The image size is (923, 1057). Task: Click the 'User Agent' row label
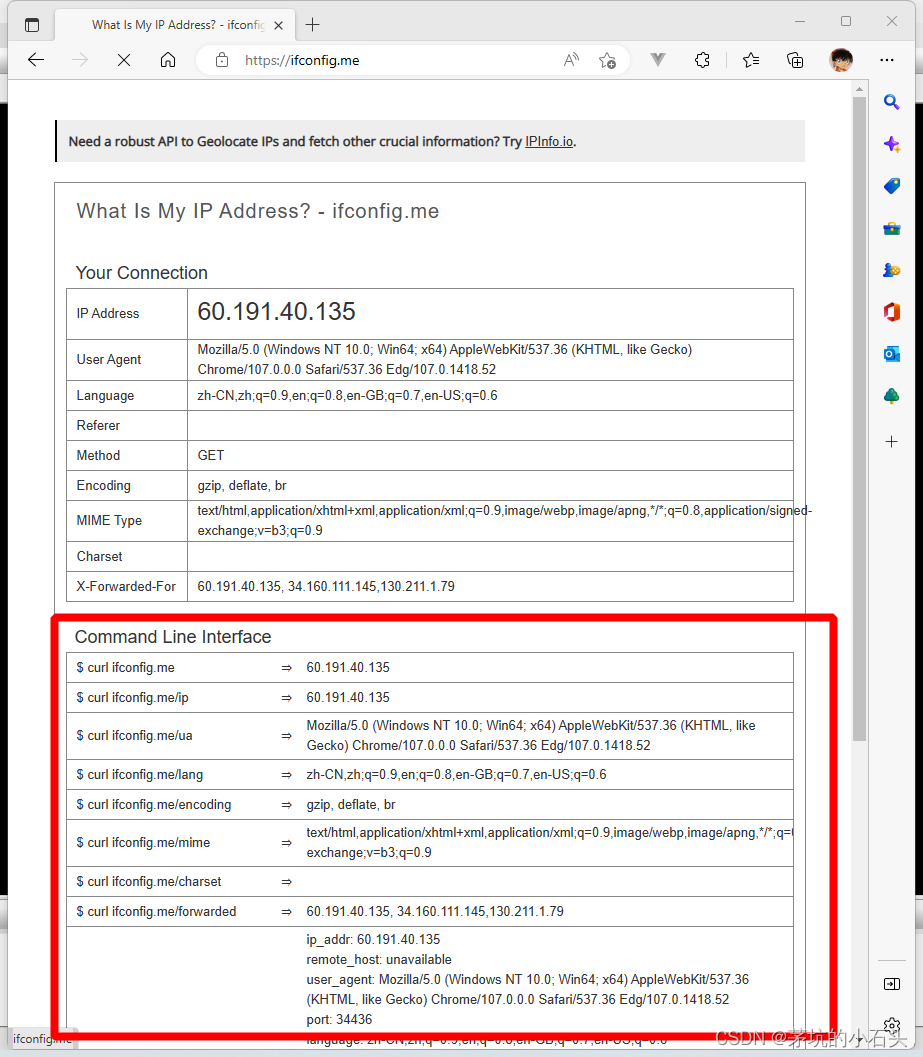109,359
